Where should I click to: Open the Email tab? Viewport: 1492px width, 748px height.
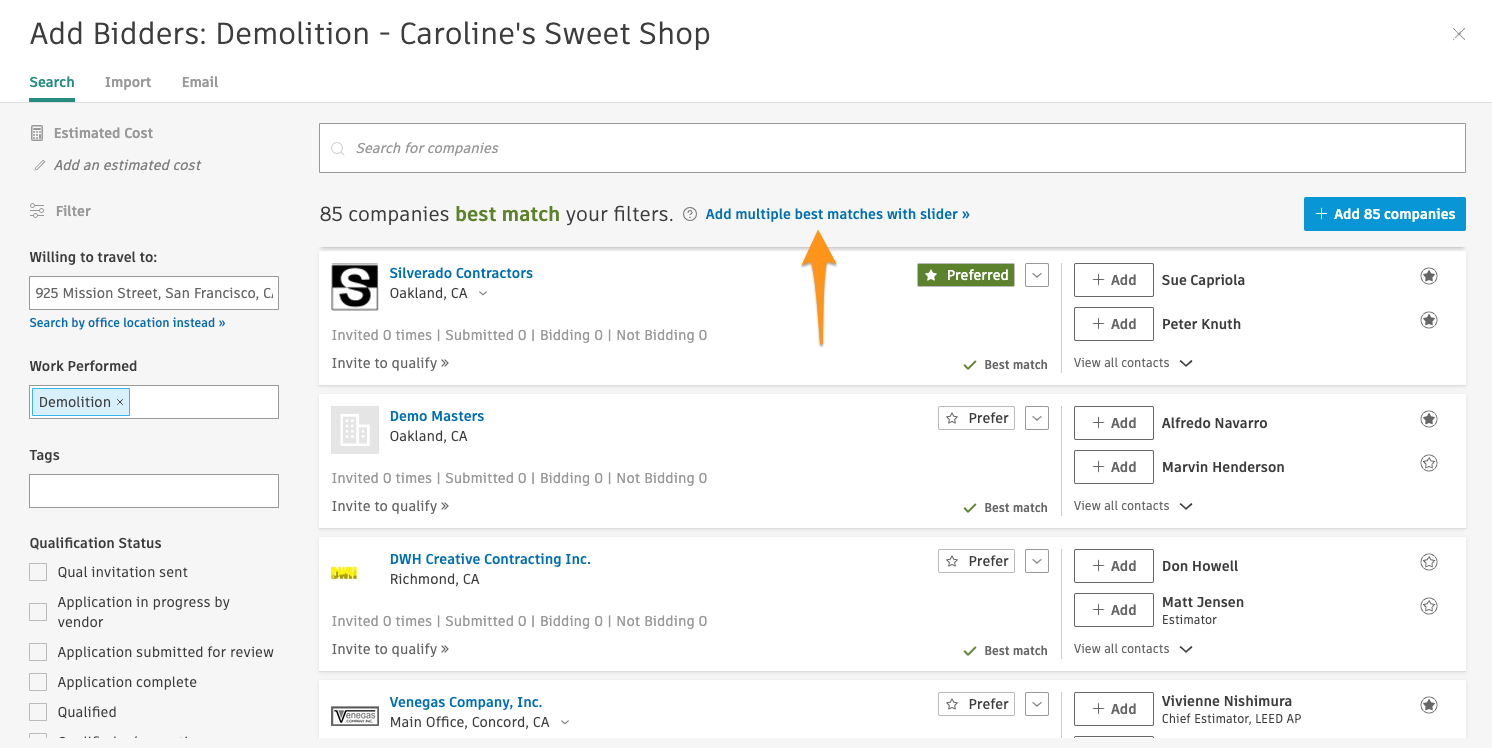click(200, 82)
